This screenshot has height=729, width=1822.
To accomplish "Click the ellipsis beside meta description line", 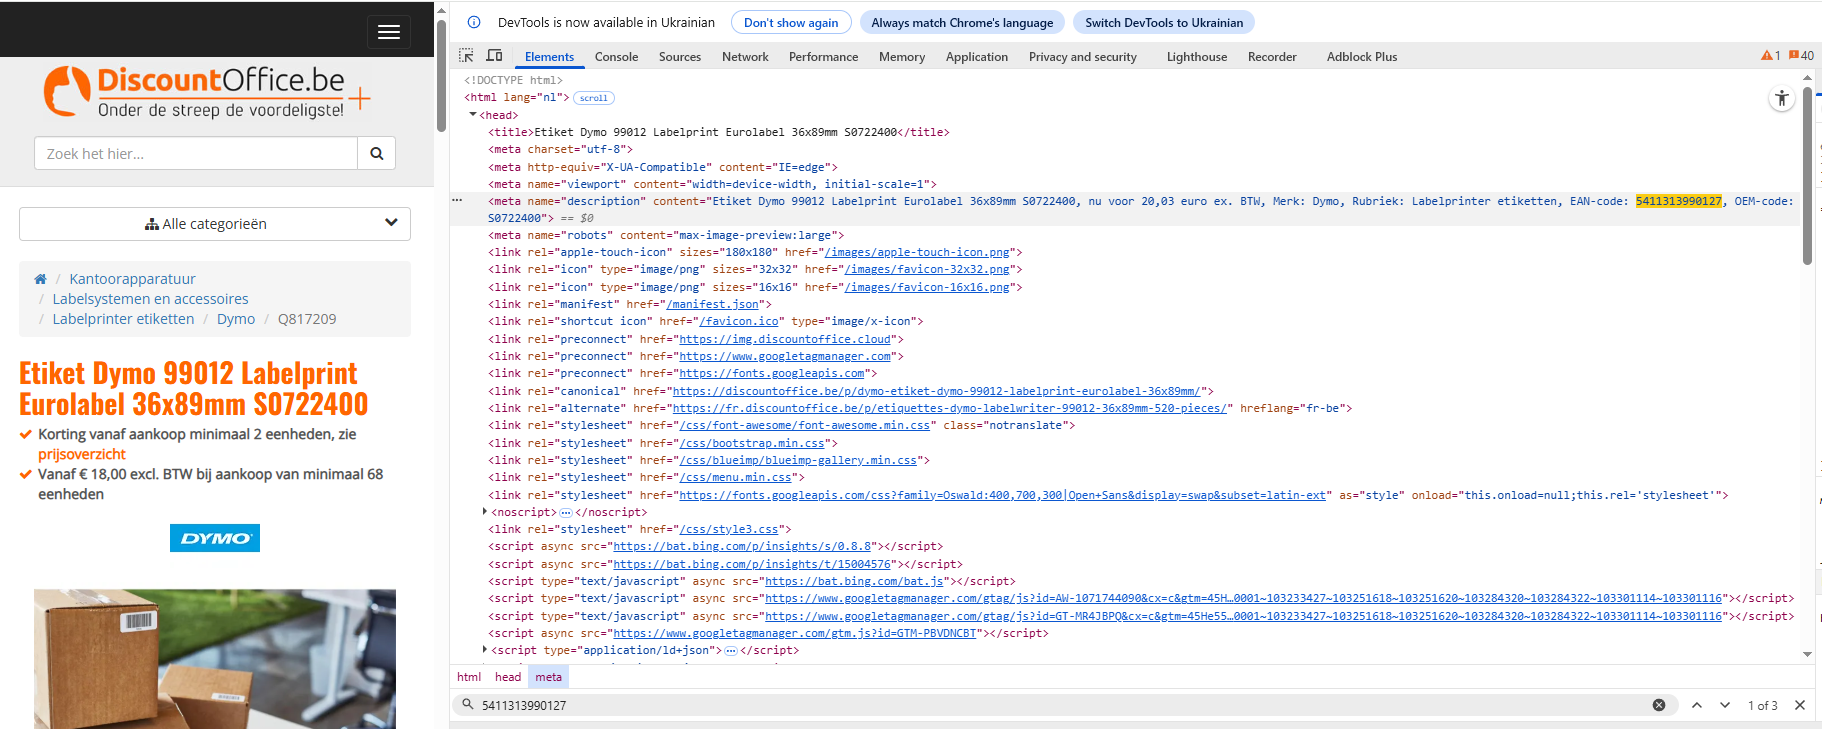I will pos(457,200).
